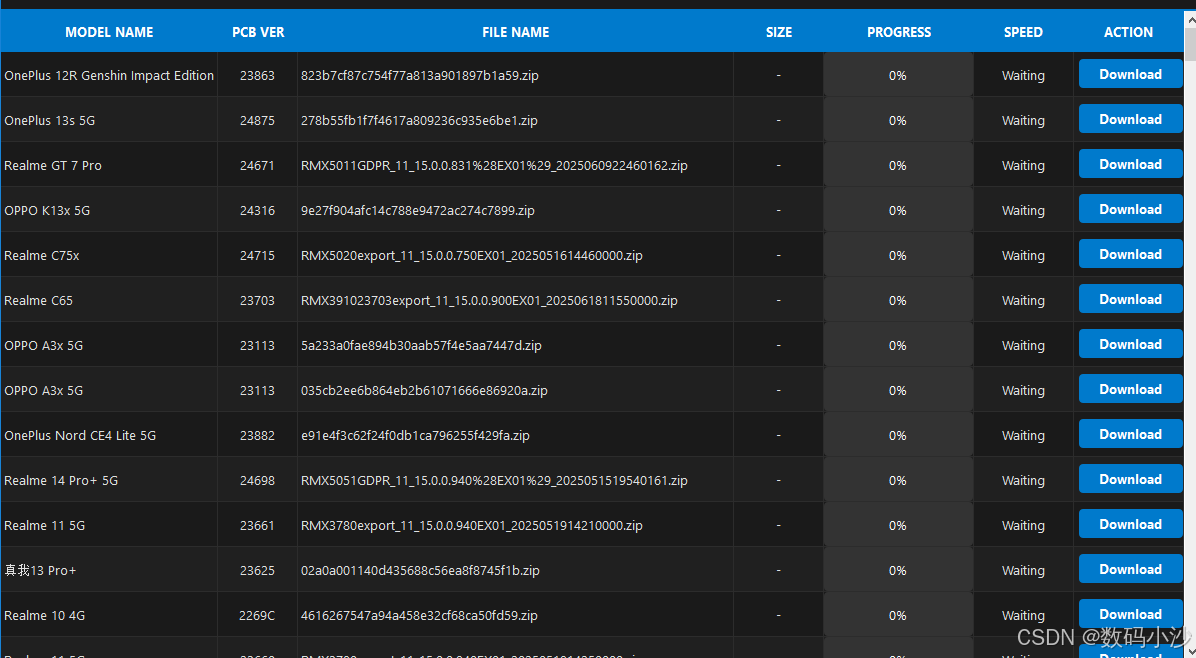Click file name 02a0a001140d435688c56ea8f8745f1b.zip
The image size is (1196, 658).
[420, 570]
